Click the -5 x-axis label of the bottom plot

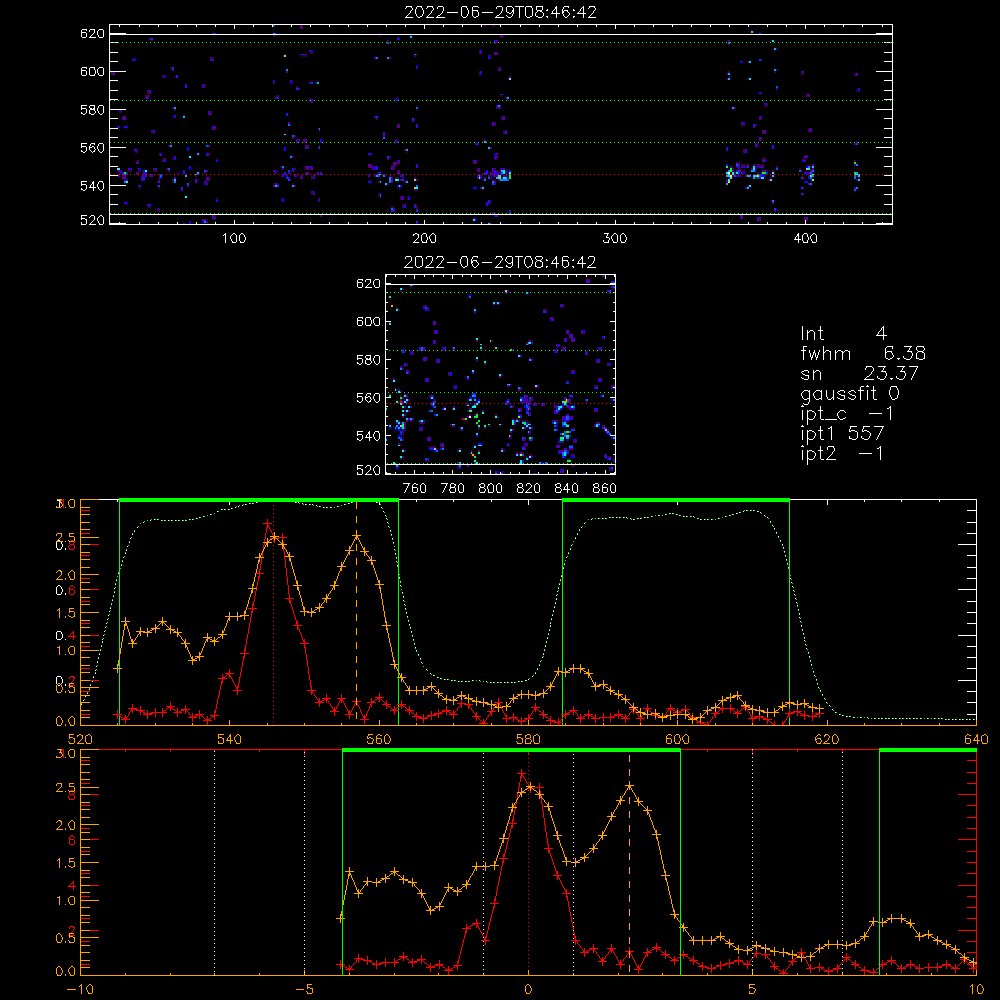(x=304, y=990)
